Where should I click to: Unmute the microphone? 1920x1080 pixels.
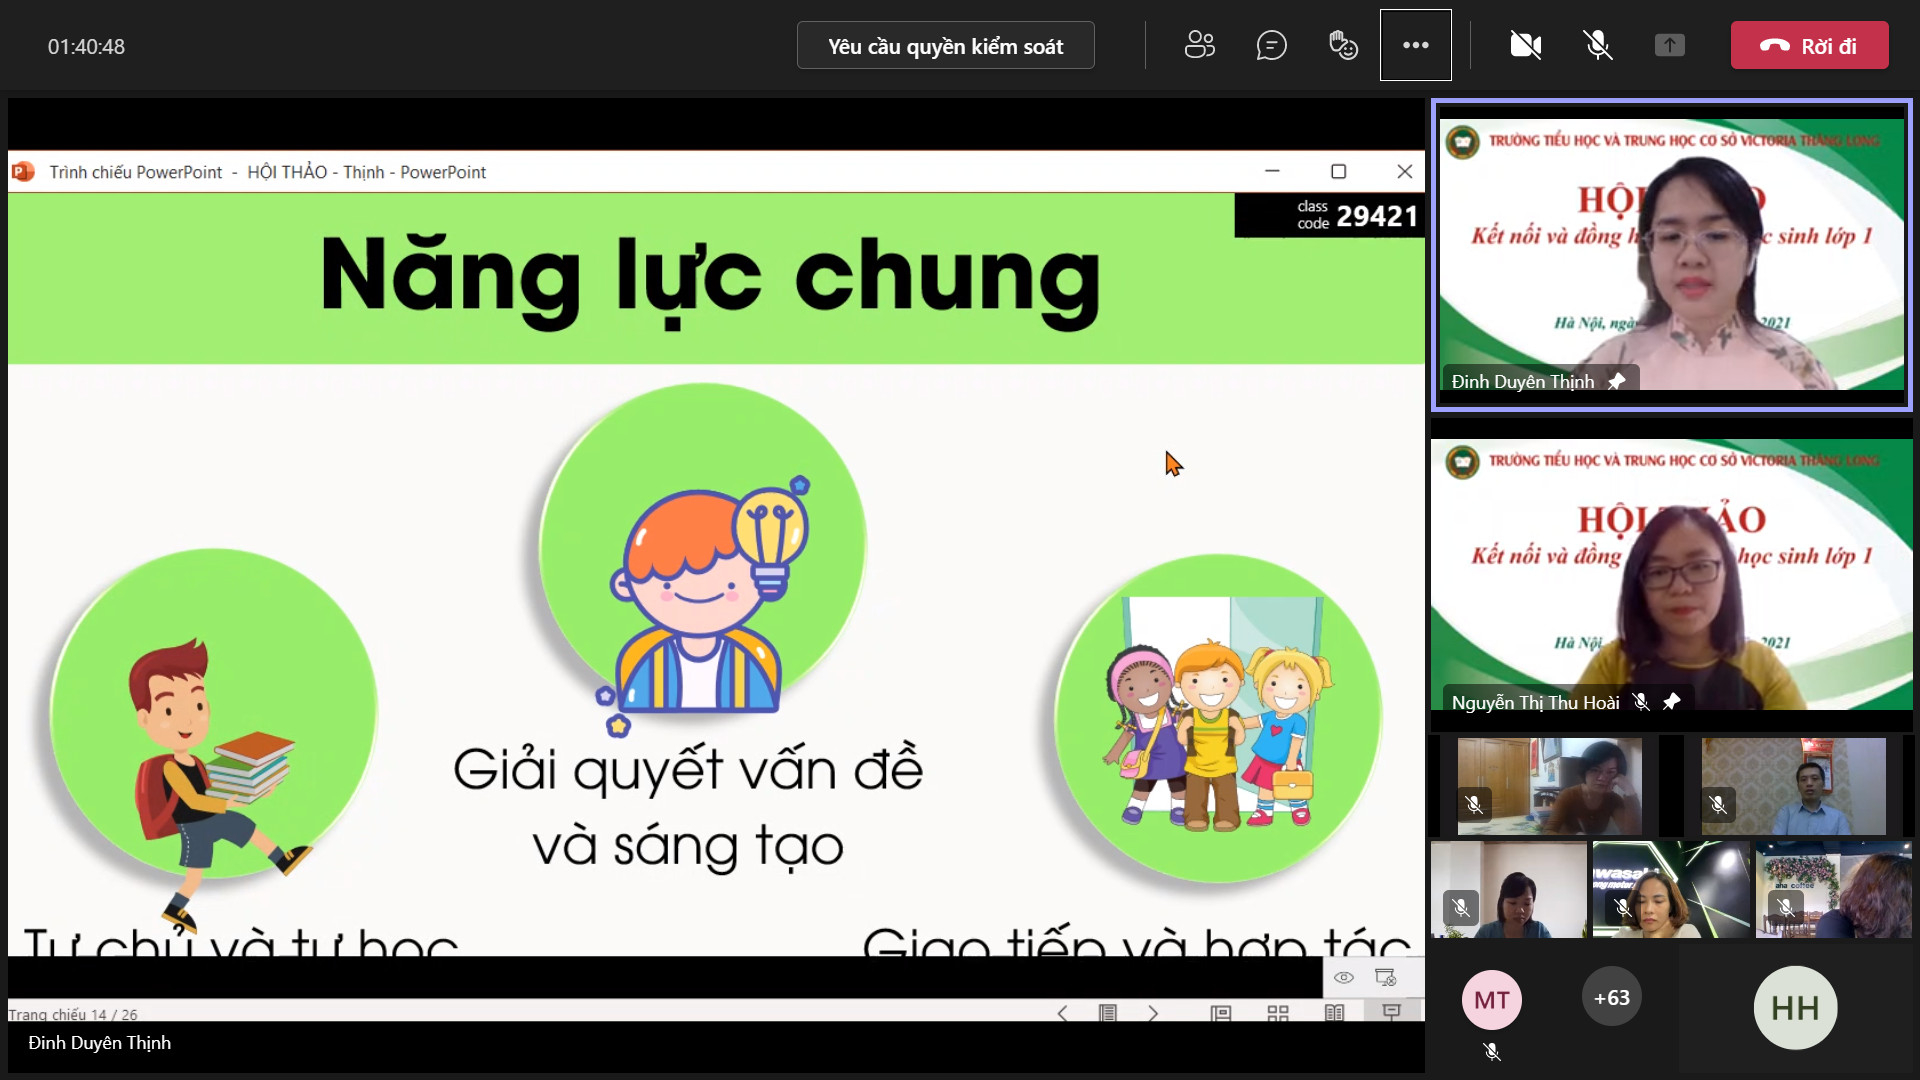[x=1597, y=45]
